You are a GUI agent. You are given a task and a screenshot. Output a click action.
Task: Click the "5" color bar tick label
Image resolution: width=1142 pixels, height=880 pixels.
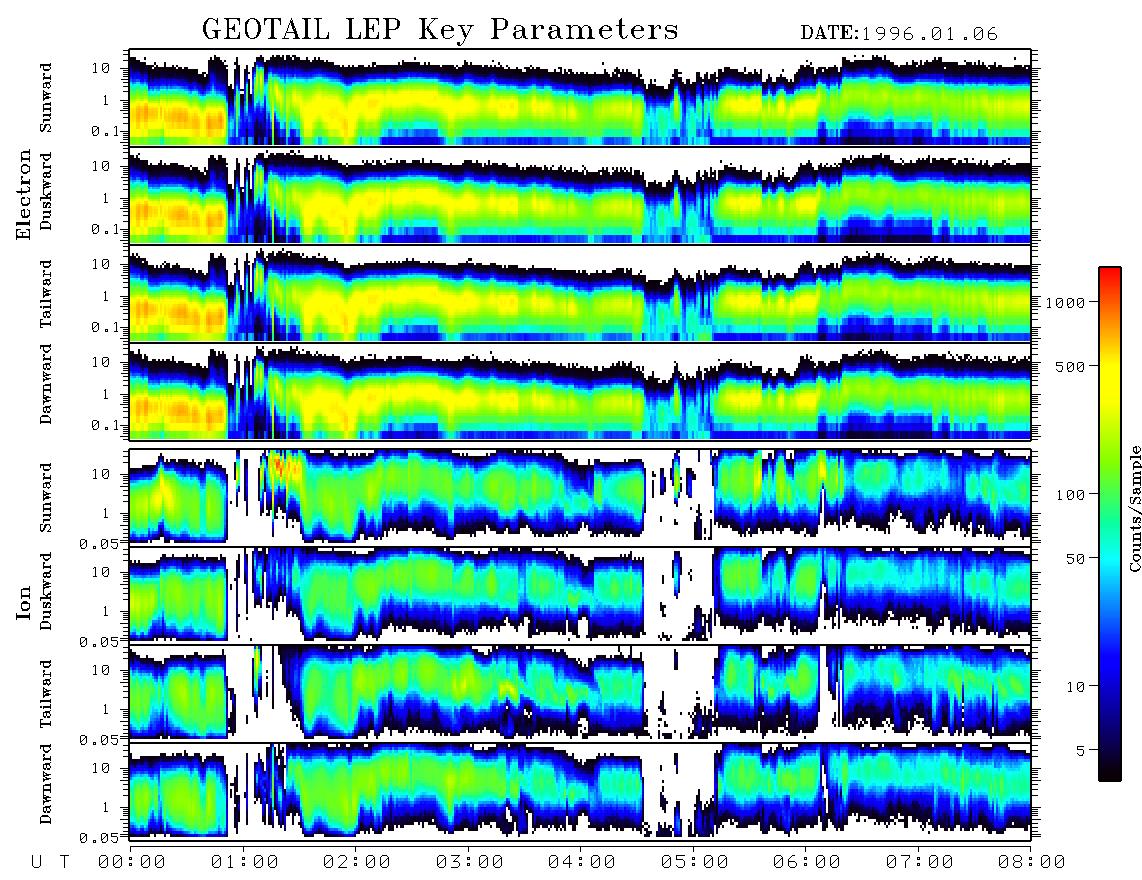pyautogui.click(x=1080, y=750)
